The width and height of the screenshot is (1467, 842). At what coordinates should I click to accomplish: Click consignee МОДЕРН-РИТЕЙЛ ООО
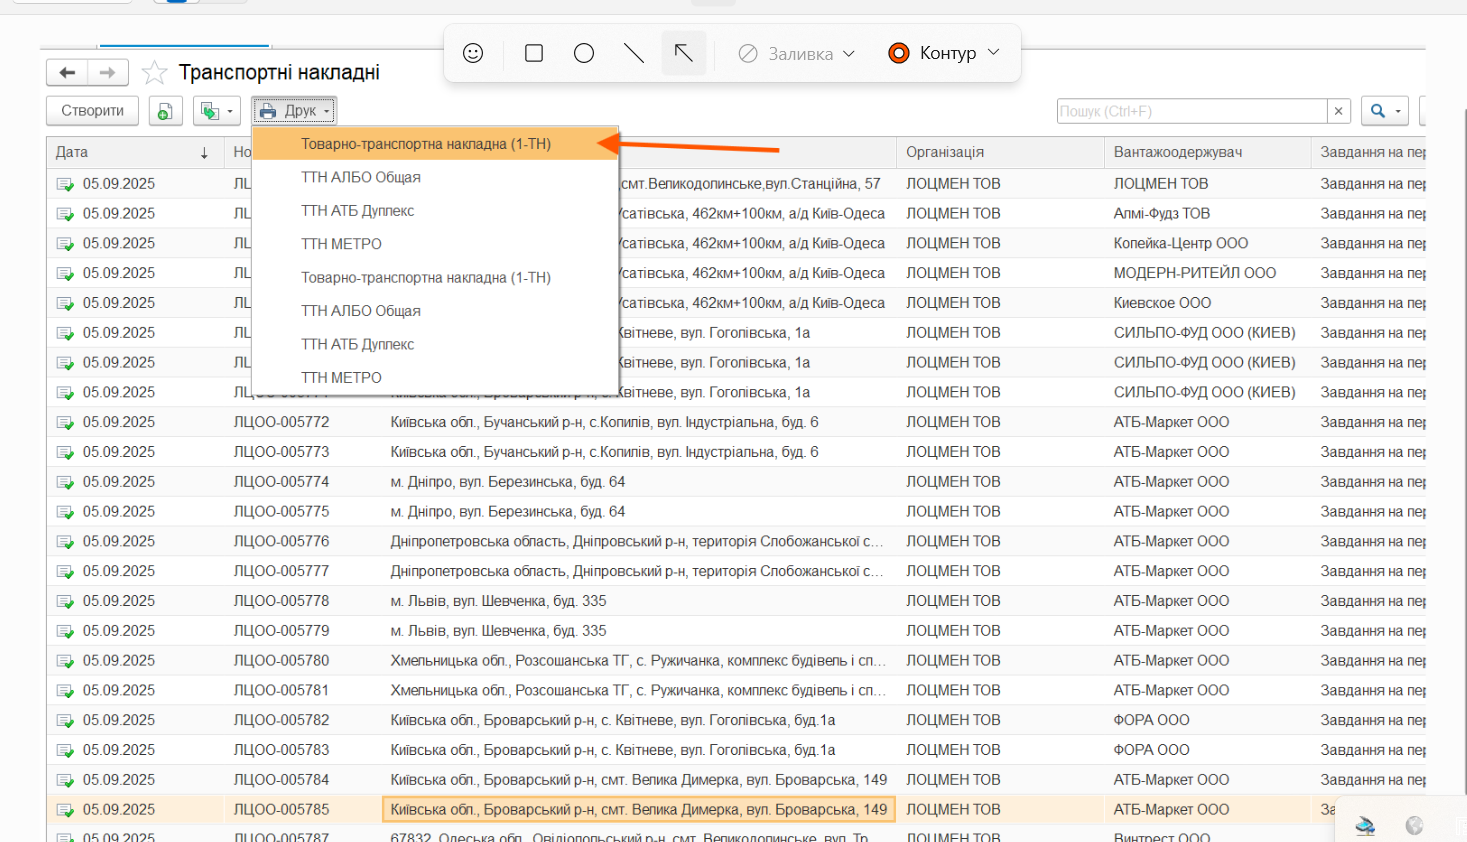[x=1195, y=273]
